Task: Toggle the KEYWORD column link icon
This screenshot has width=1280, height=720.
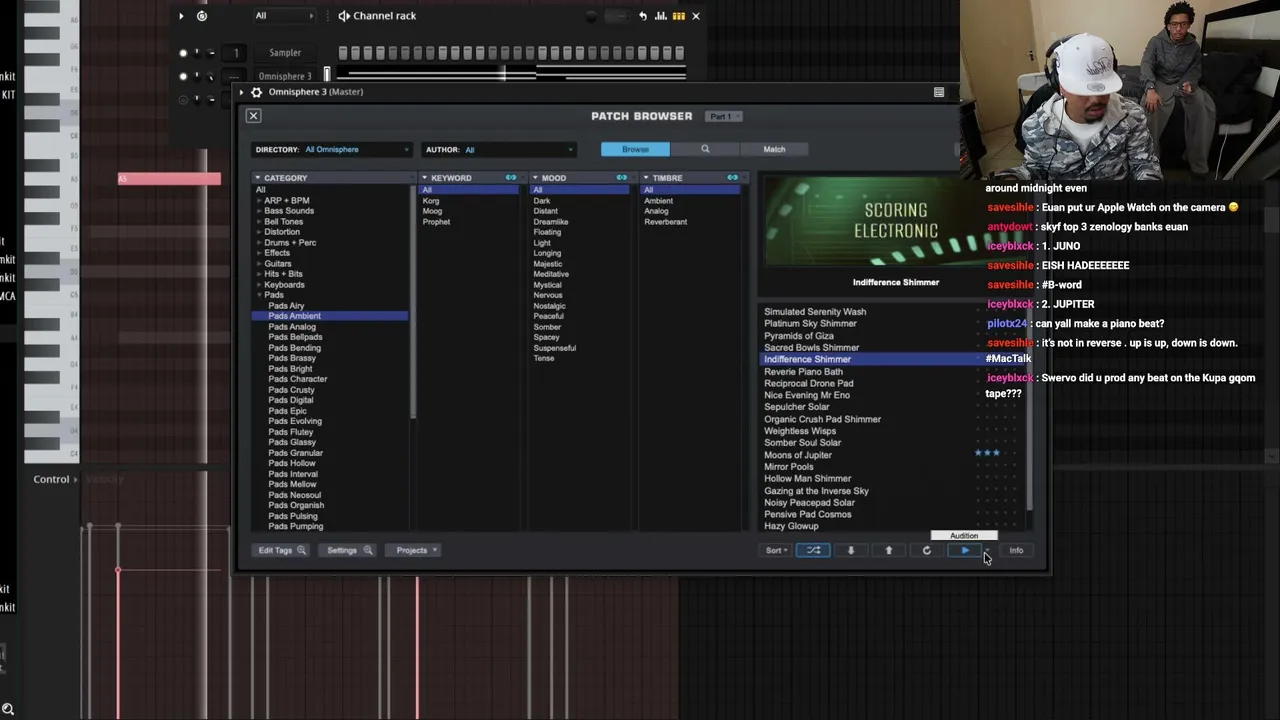Action: tap(511, 178)
